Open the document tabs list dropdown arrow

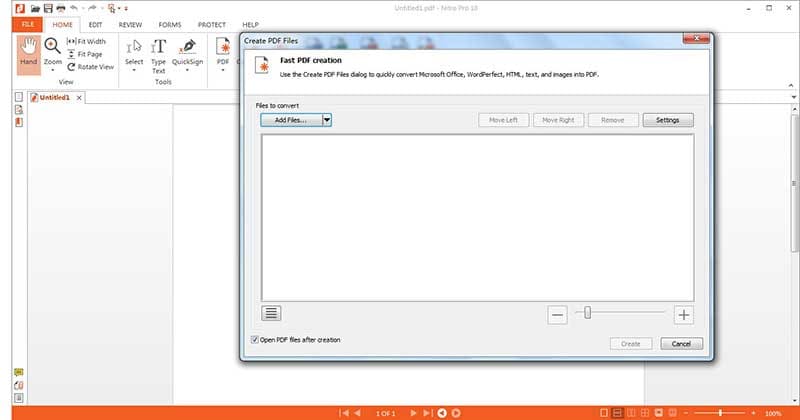pyautogui.click(x=794, y=97)
